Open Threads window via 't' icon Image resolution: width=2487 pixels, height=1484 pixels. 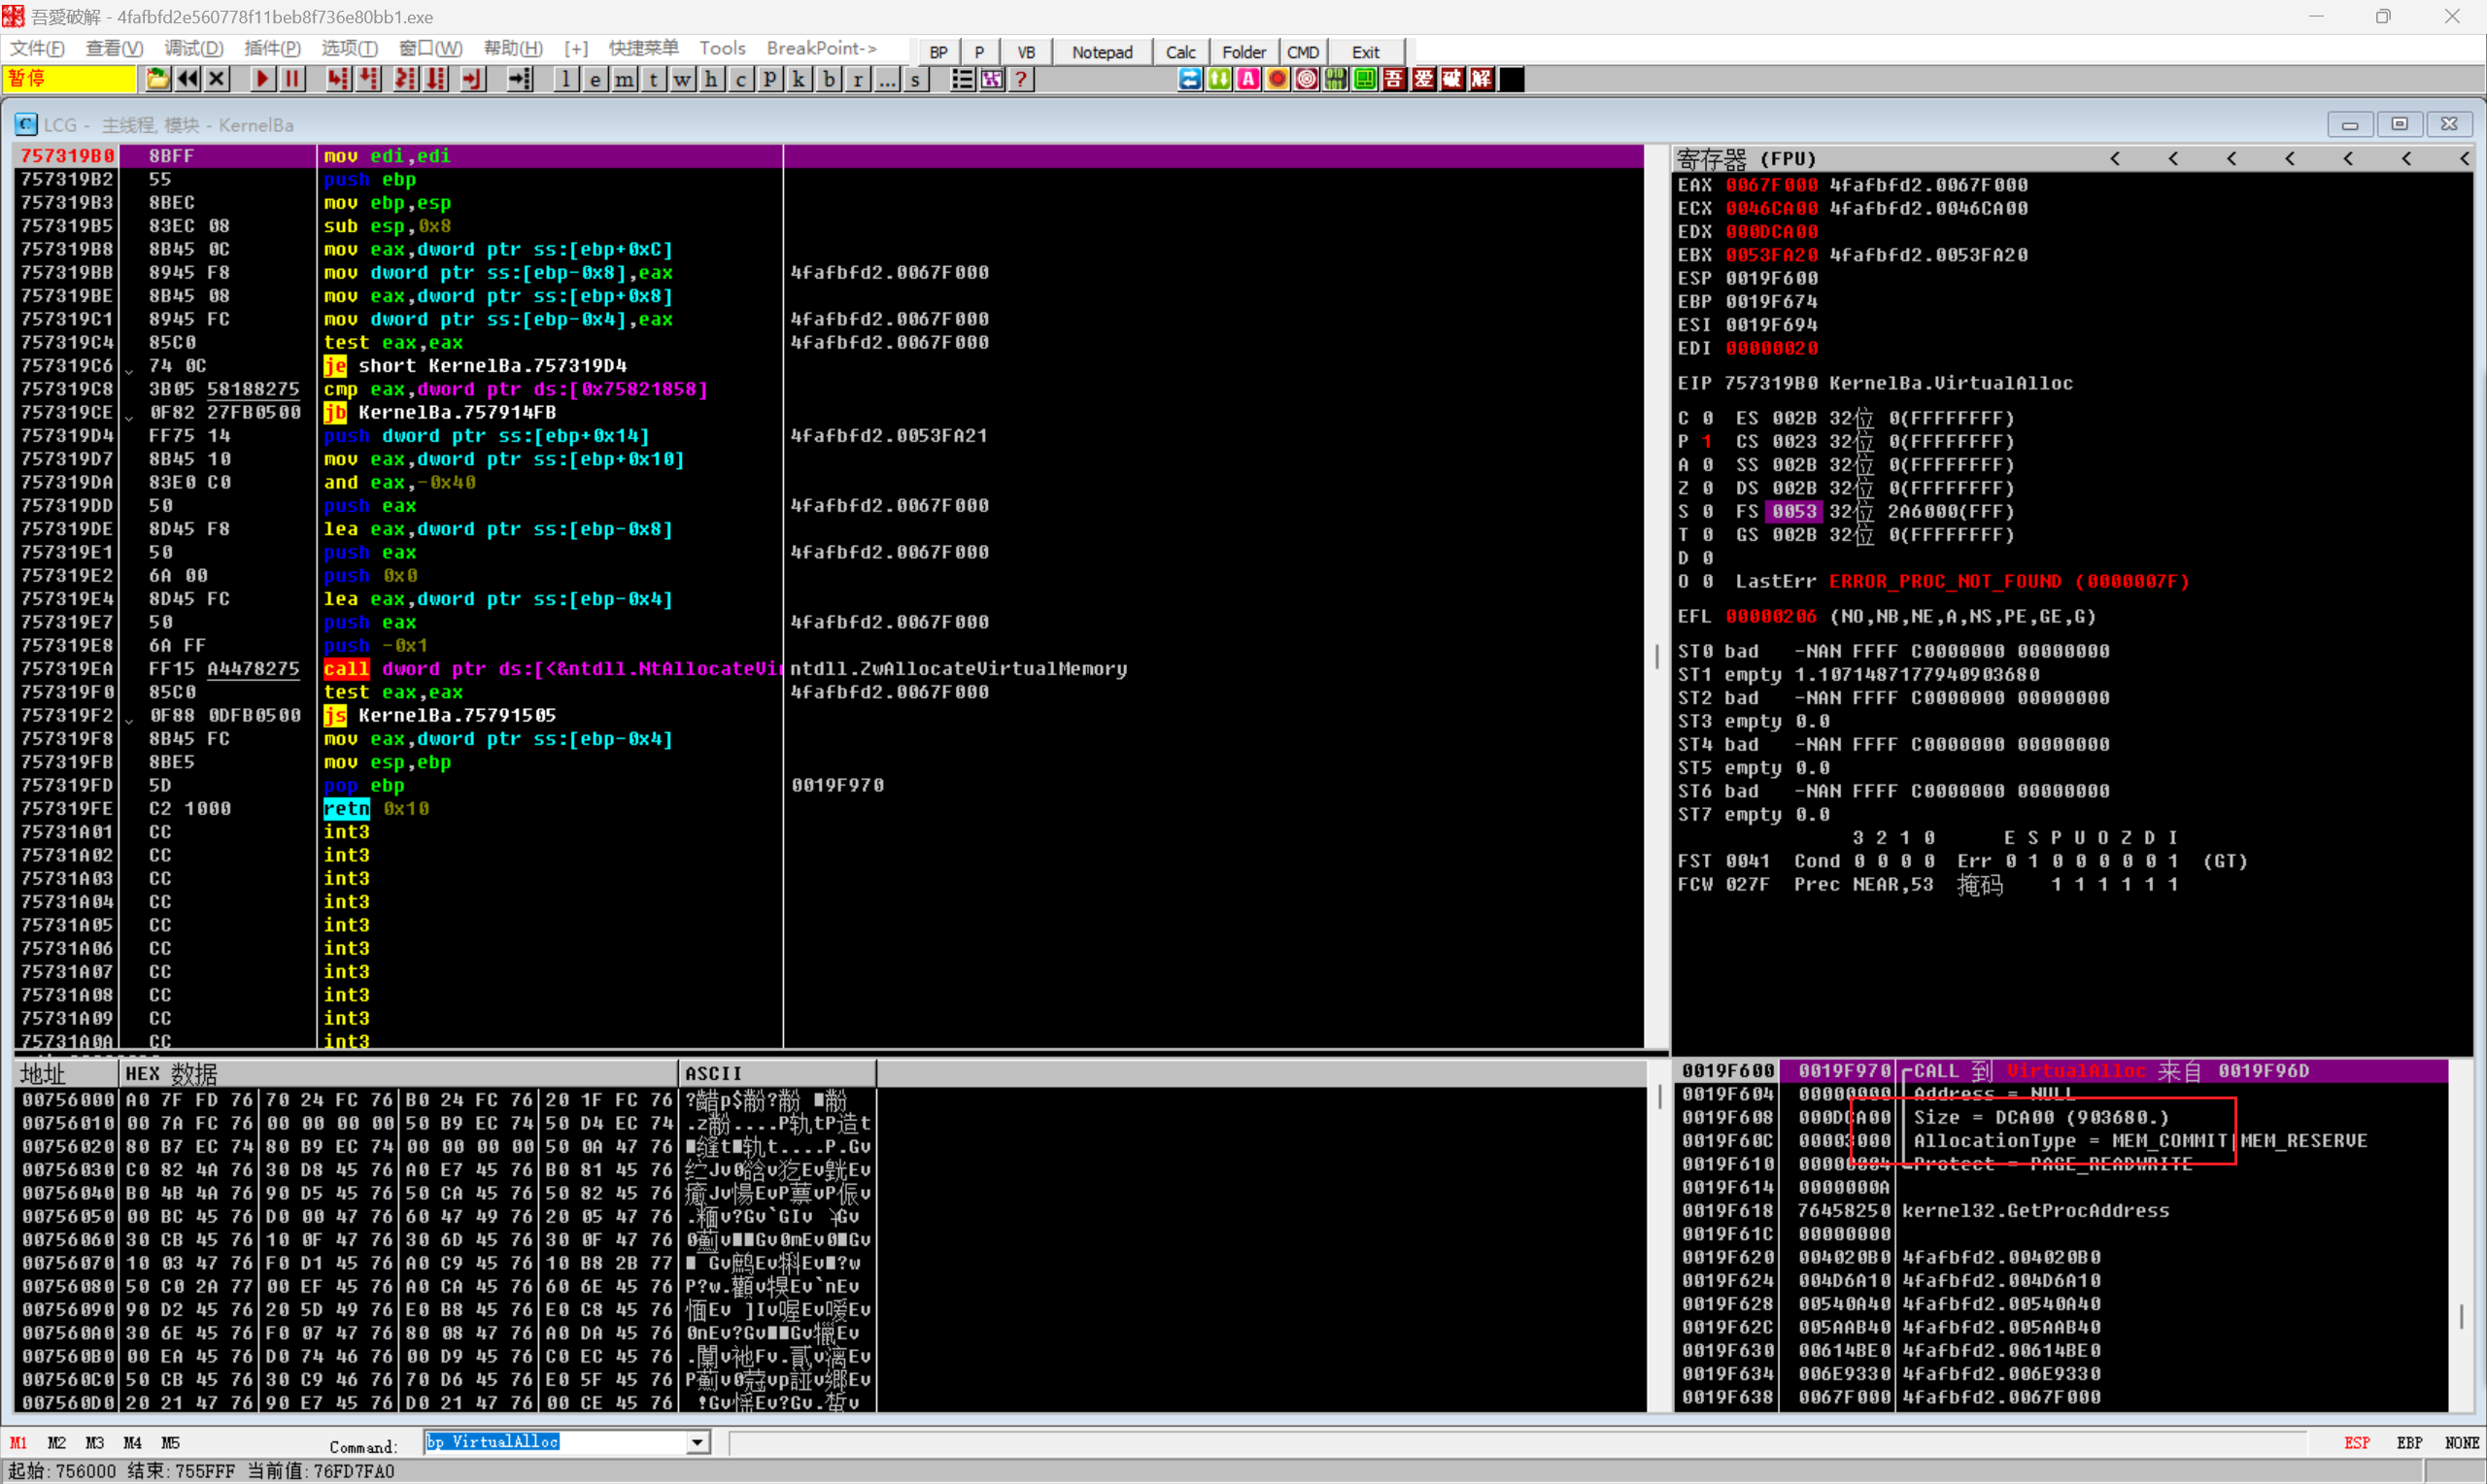tap(653, 79)
